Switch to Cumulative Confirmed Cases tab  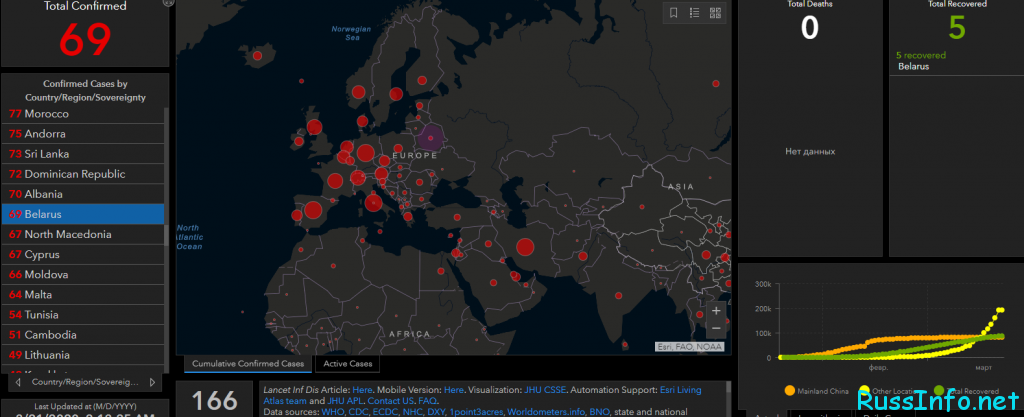248,363
